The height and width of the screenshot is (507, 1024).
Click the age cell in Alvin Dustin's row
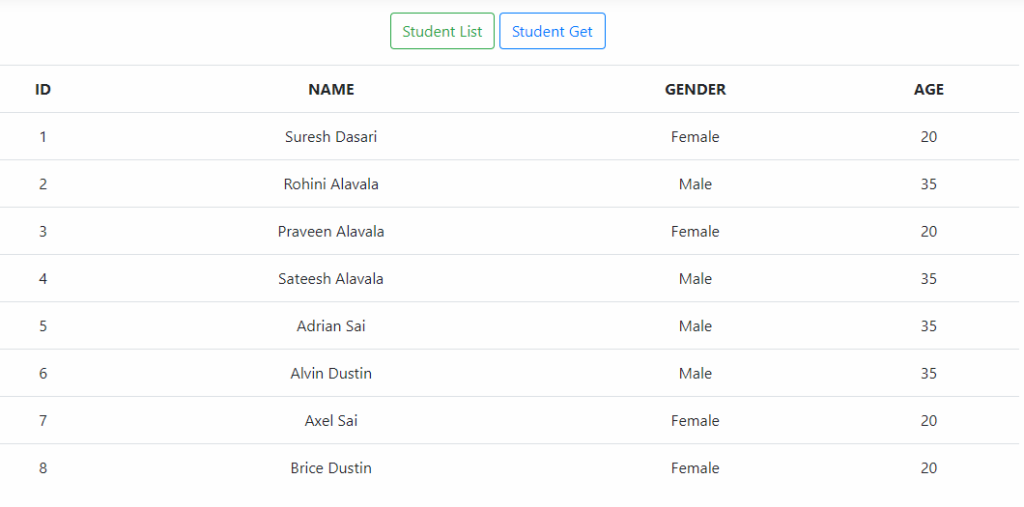928,373
